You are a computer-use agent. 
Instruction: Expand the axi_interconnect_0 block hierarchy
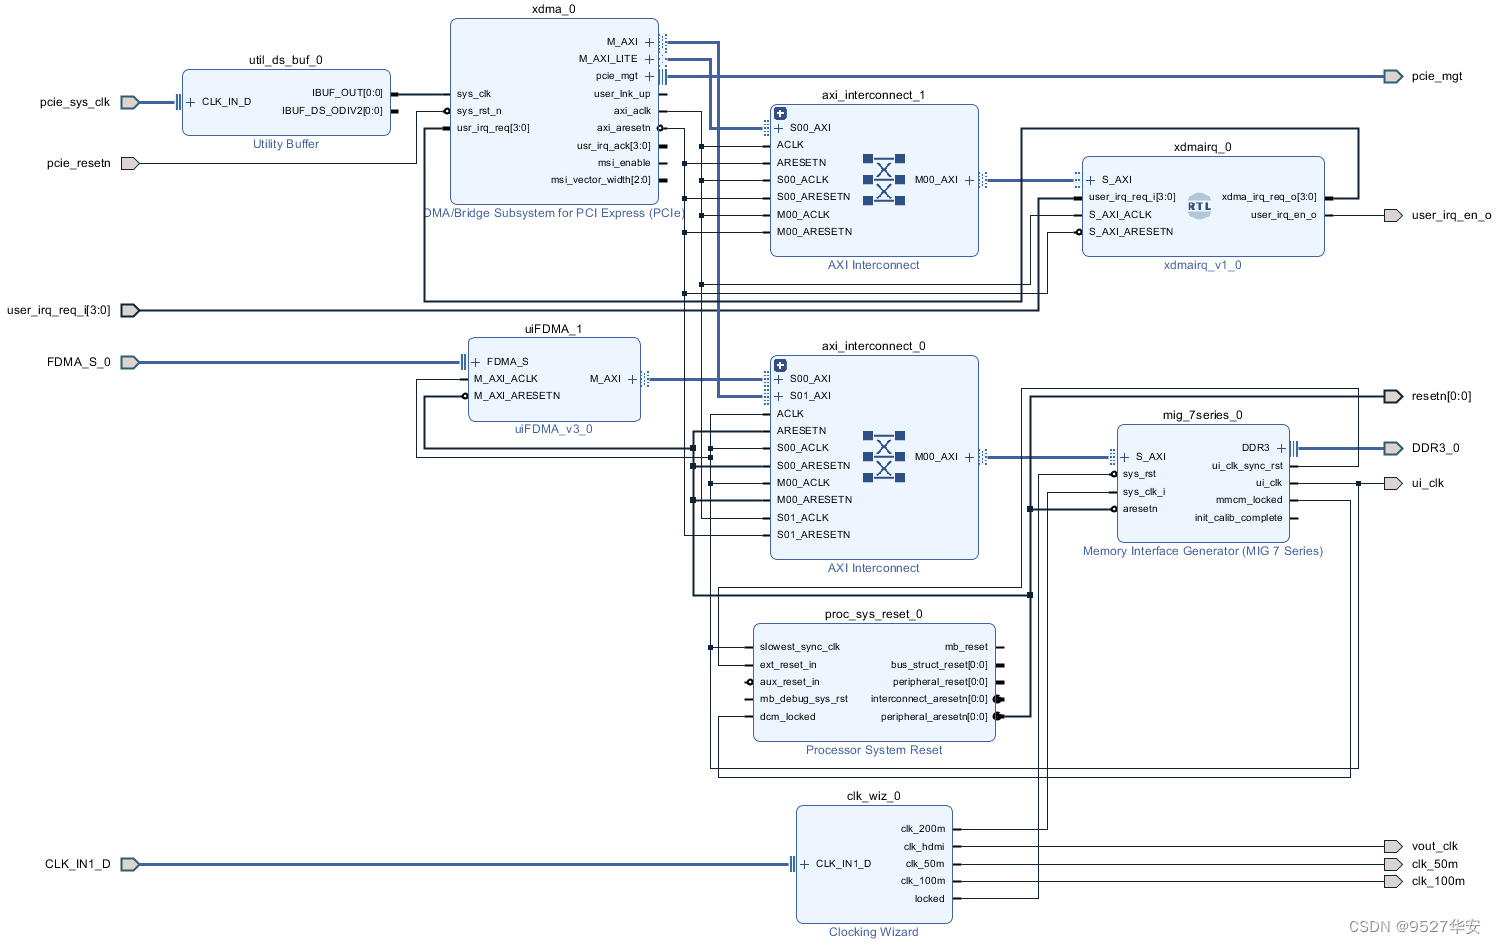click(780, 365)
